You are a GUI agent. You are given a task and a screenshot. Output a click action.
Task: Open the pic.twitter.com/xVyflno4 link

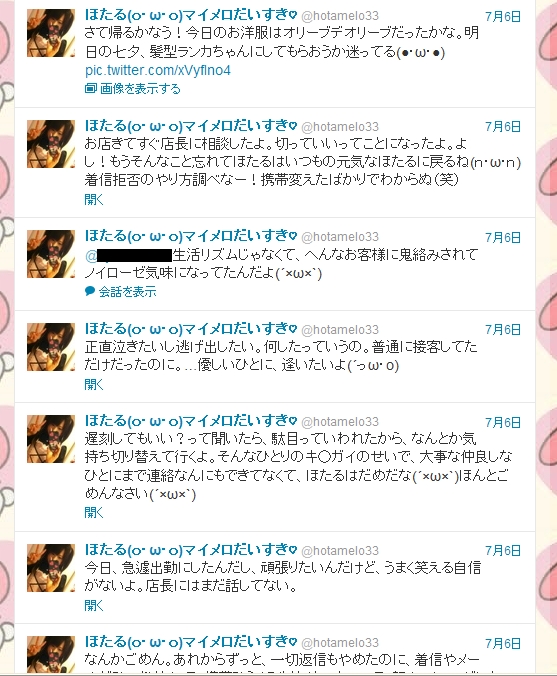point(158,70)
